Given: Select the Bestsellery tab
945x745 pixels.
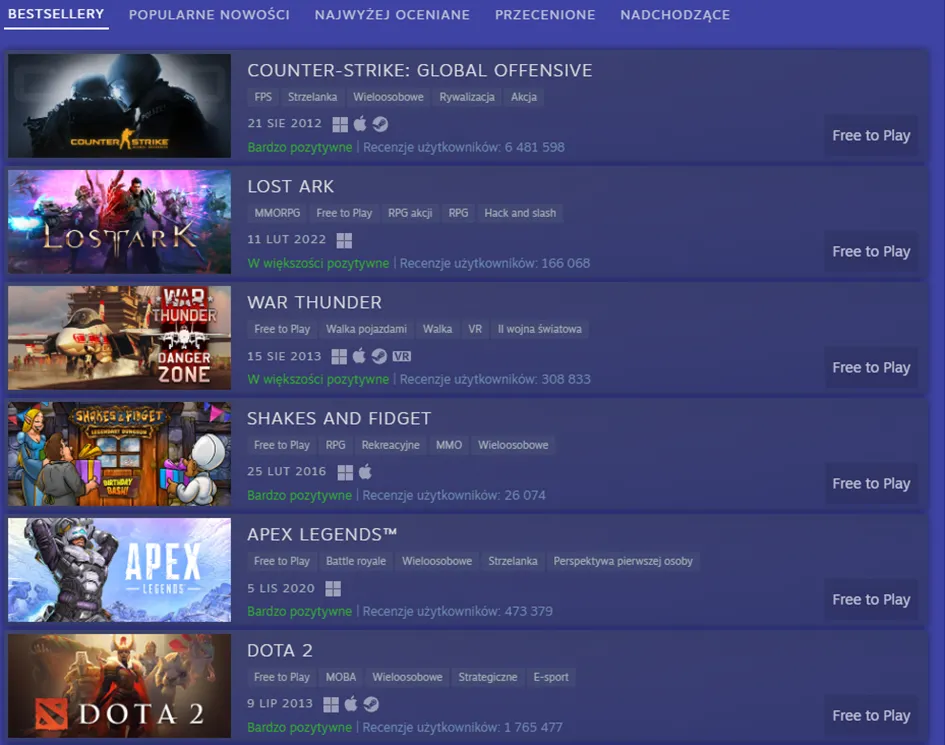Looking at the screenshot, I should pyautogui.click(x=56, y=14).
